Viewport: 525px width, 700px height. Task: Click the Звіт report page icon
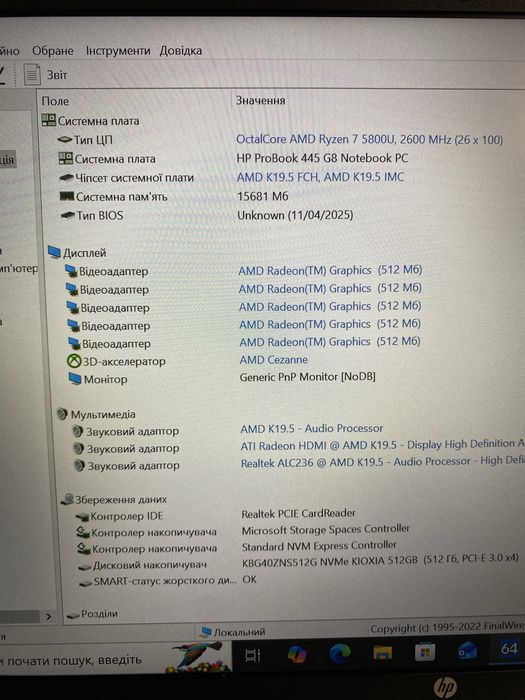point(32,75)
